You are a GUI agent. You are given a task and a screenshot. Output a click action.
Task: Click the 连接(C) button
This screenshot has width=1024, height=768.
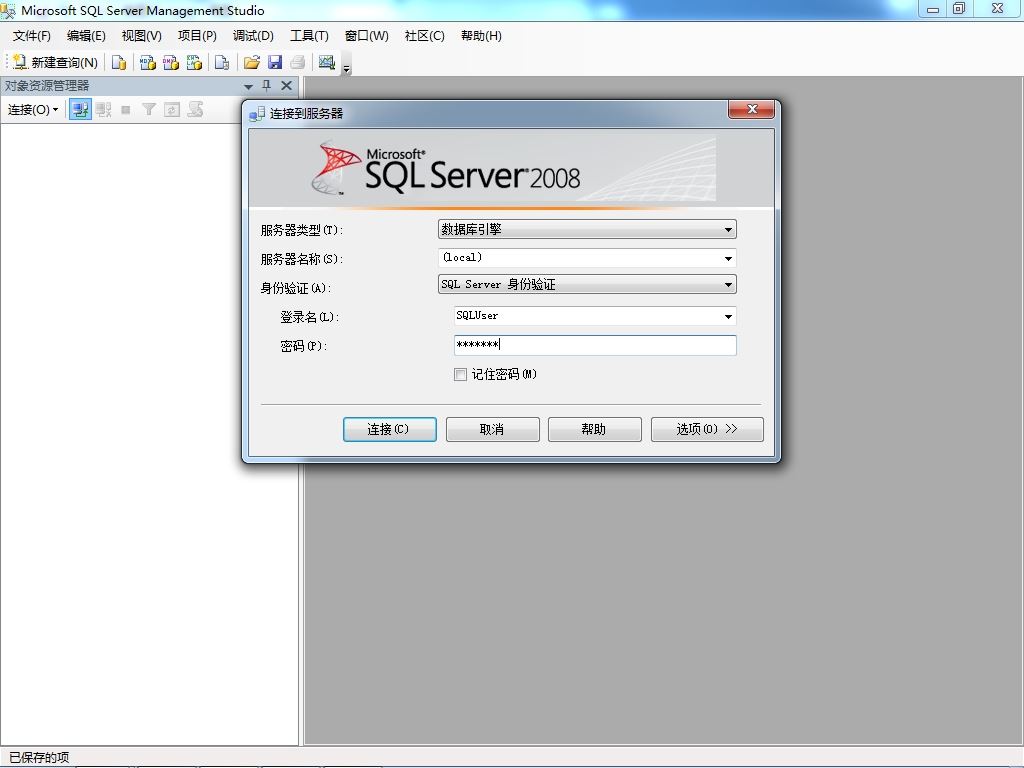(390, 429)
